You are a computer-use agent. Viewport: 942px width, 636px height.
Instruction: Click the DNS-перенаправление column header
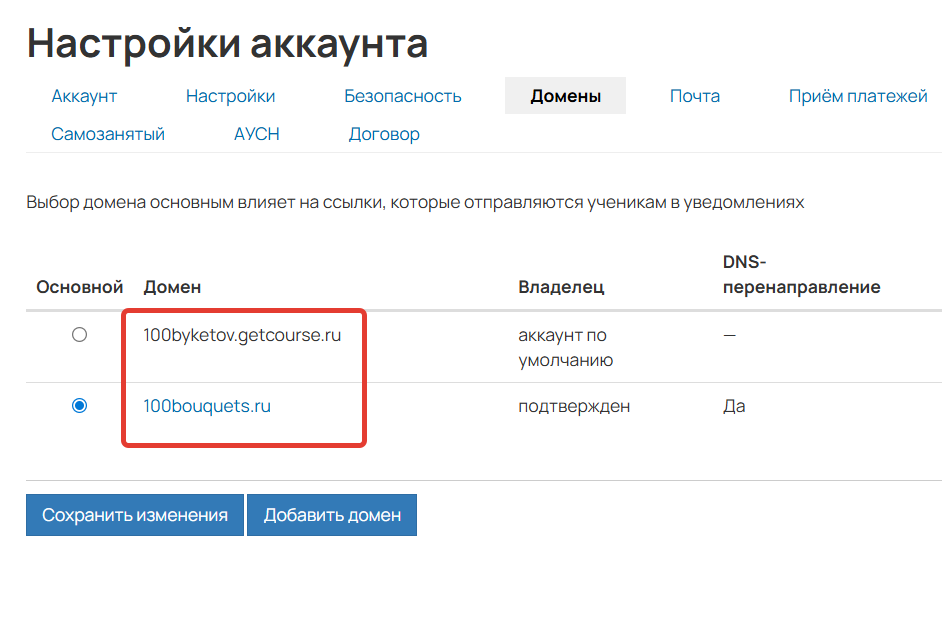point(800,276)
